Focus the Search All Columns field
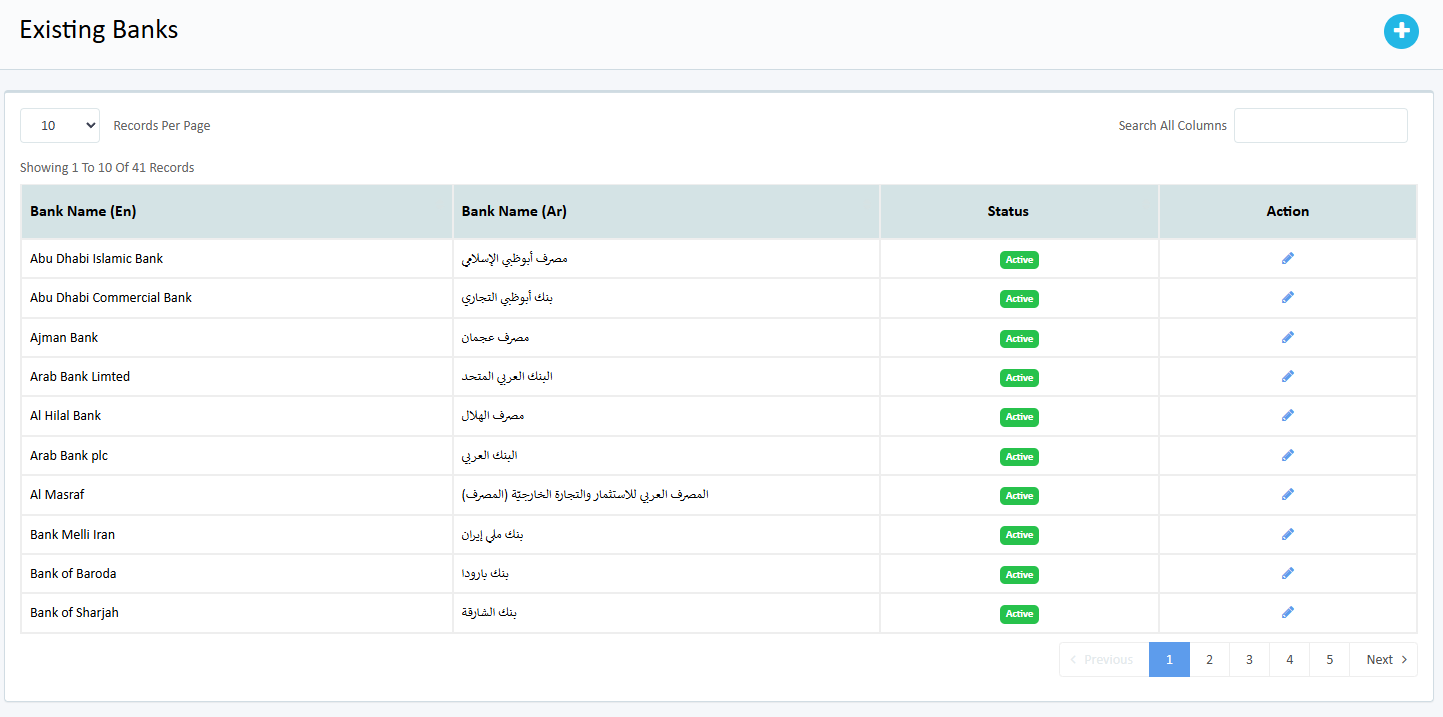This screenshot has height=717, width=1443. (x=1320, y=125)
